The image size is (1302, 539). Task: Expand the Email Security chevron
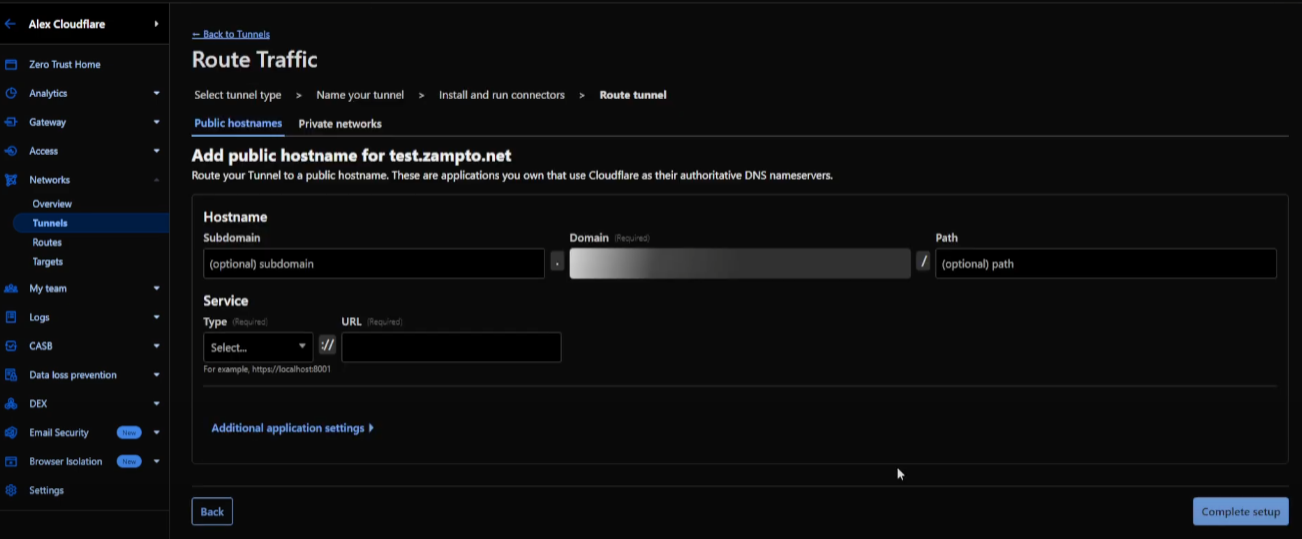point(156,433)
